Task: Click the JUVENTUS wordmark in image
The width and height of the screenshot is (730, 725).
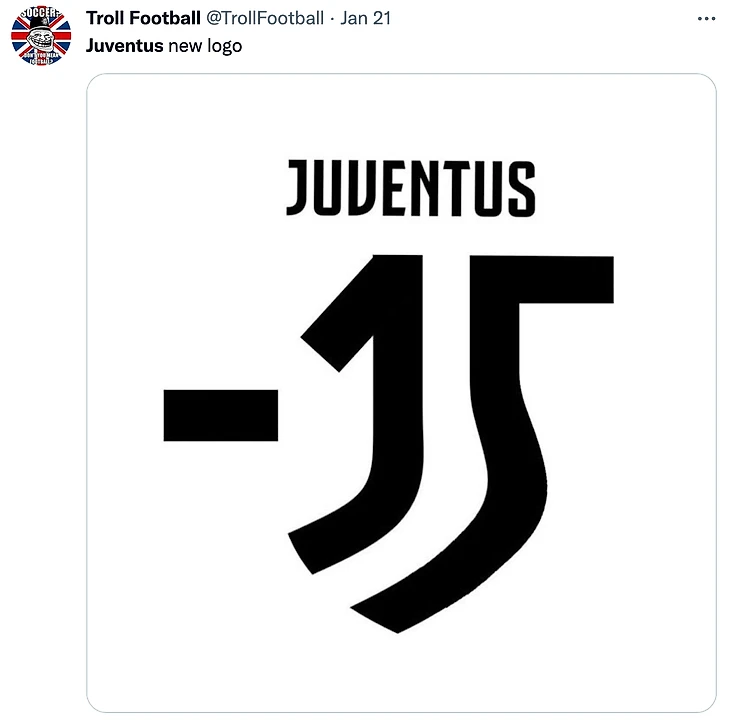Action: [410, 188]
